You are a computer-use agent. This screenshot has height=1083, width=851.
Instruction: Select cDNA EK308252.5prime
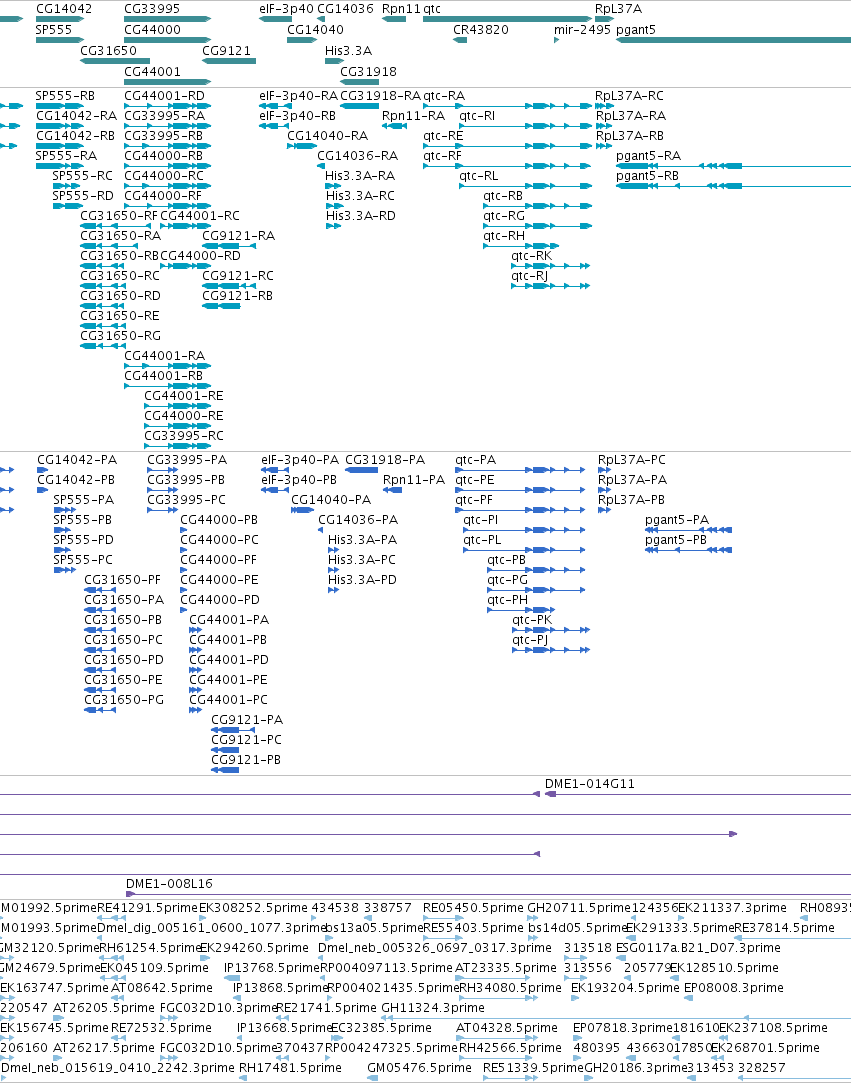tap(253, 908)
